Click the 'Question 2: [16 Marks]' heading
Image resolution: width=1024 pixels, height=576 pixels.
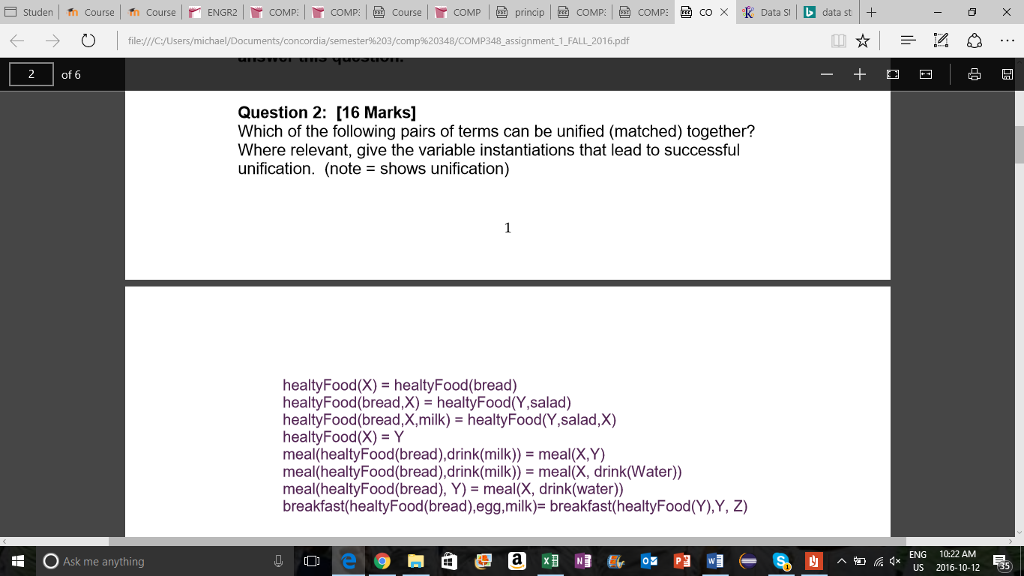327,112
